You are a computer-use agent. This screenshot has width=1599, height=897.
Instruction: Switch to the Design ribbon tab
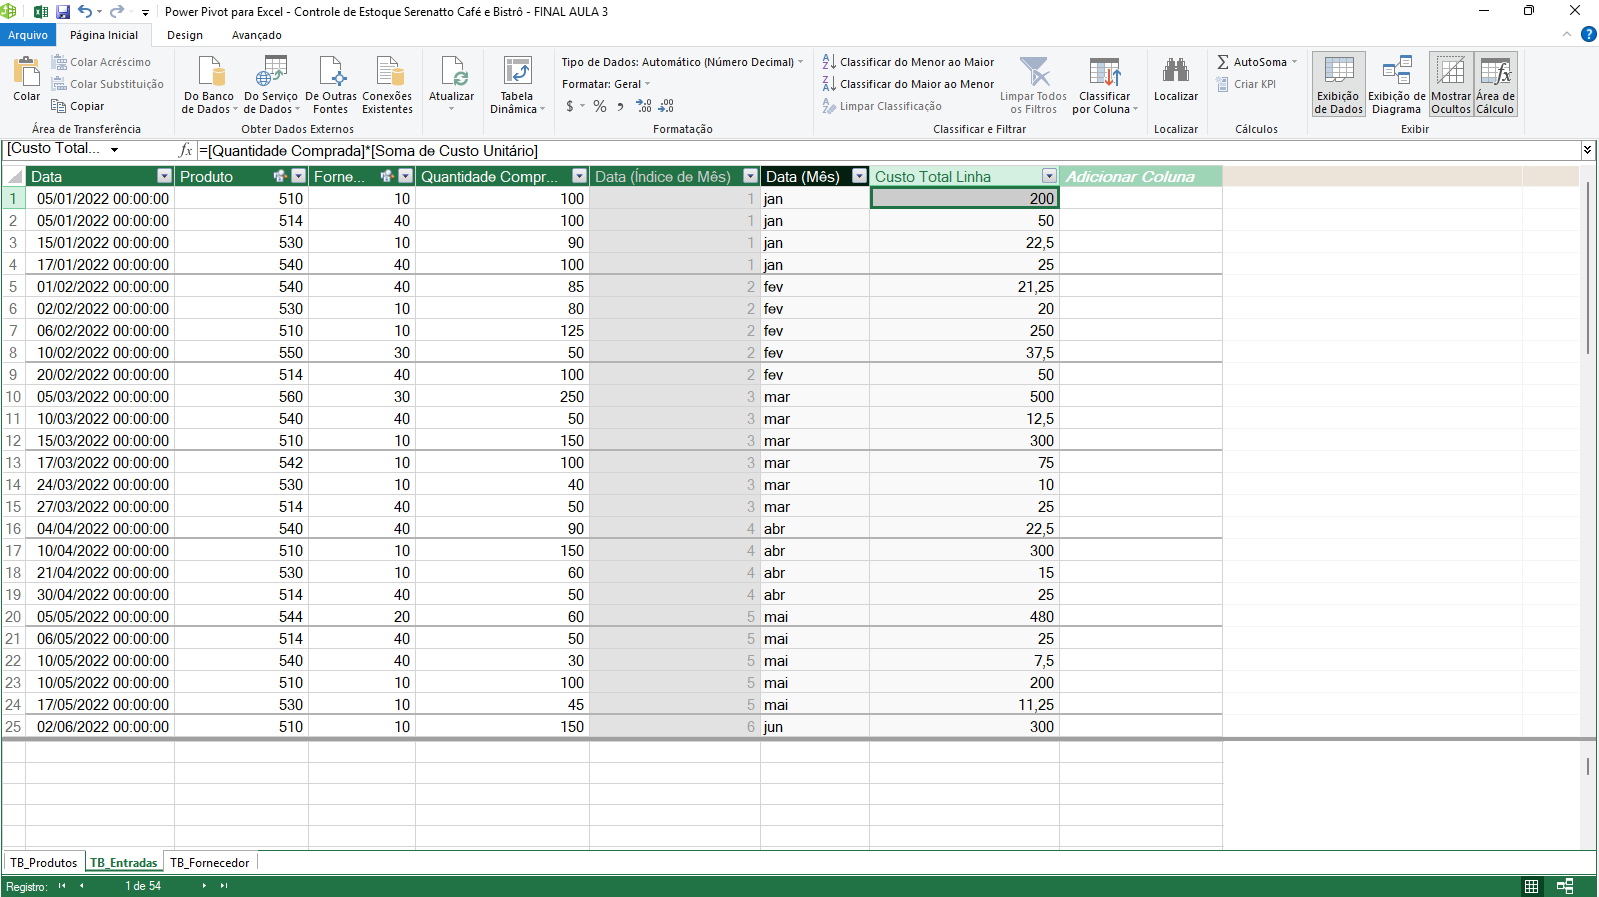(185, 35)
